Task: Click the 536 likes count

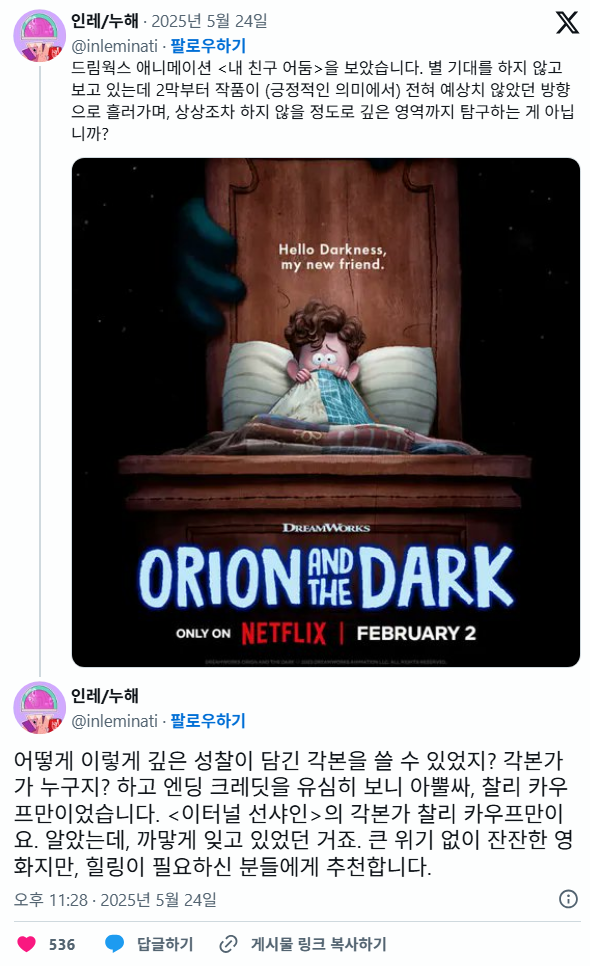Action: (62, 944)
